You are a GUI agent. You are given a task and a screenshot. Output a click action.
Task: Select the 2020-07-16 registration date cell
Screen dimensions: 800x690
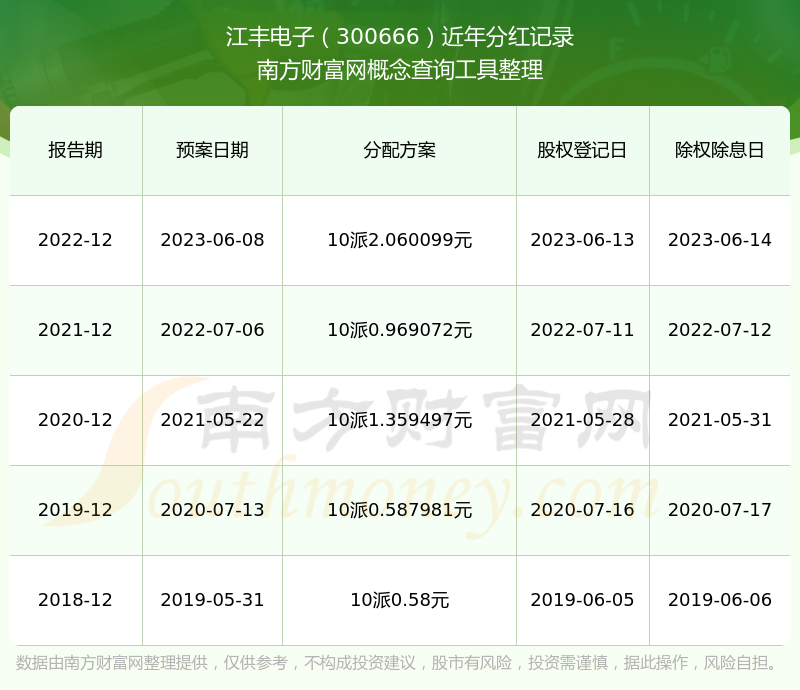pyautogui.click(x=583, y=510)
